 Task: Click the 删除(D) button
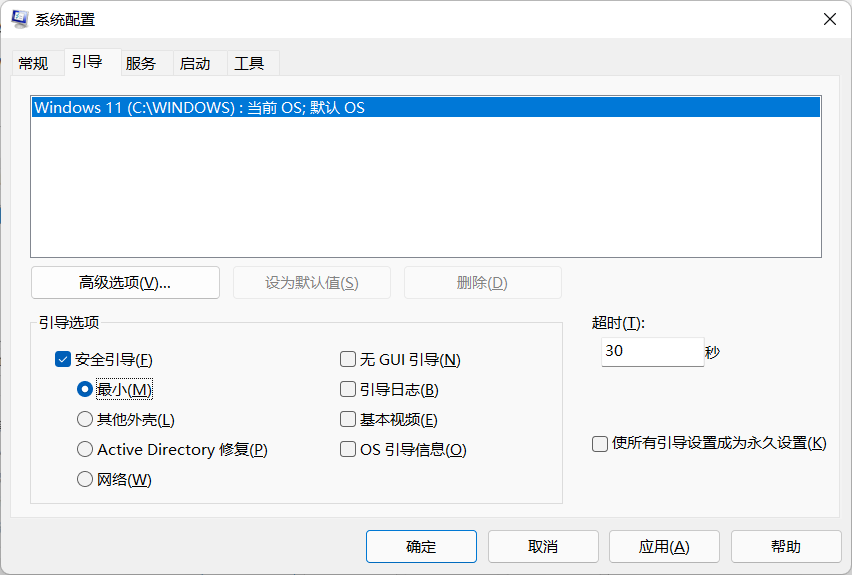point(483,283)
